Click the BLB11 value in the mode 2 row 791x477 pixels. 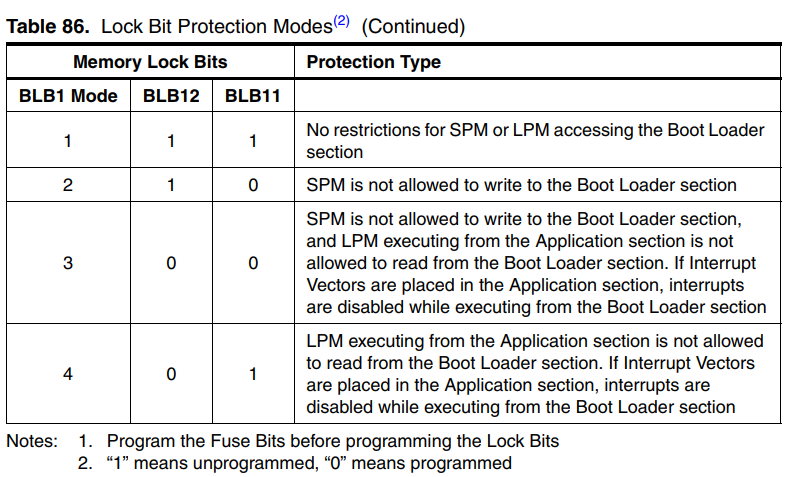pos(252,185)
